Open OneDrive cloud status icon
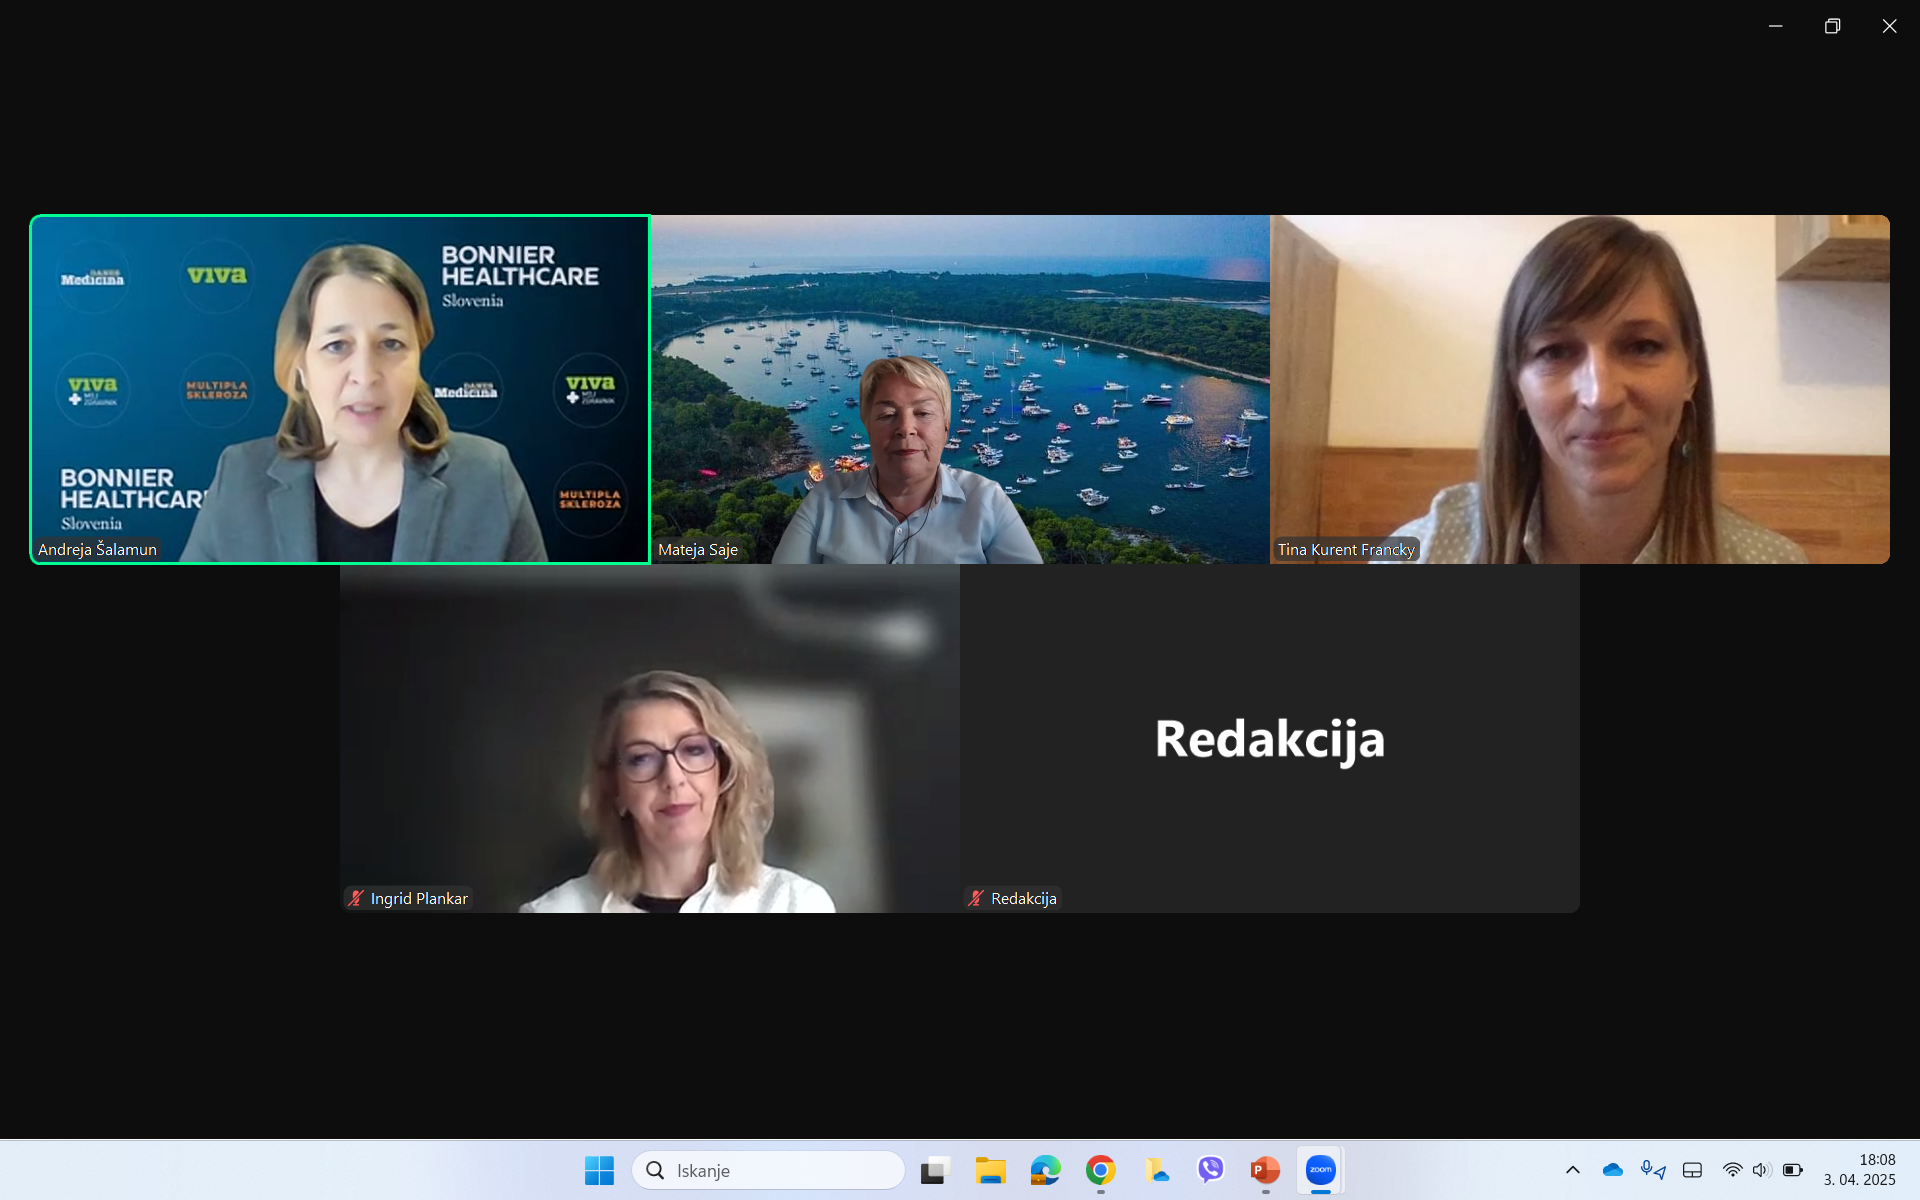The image size is (1920, 1200). pos(1612,1170)
